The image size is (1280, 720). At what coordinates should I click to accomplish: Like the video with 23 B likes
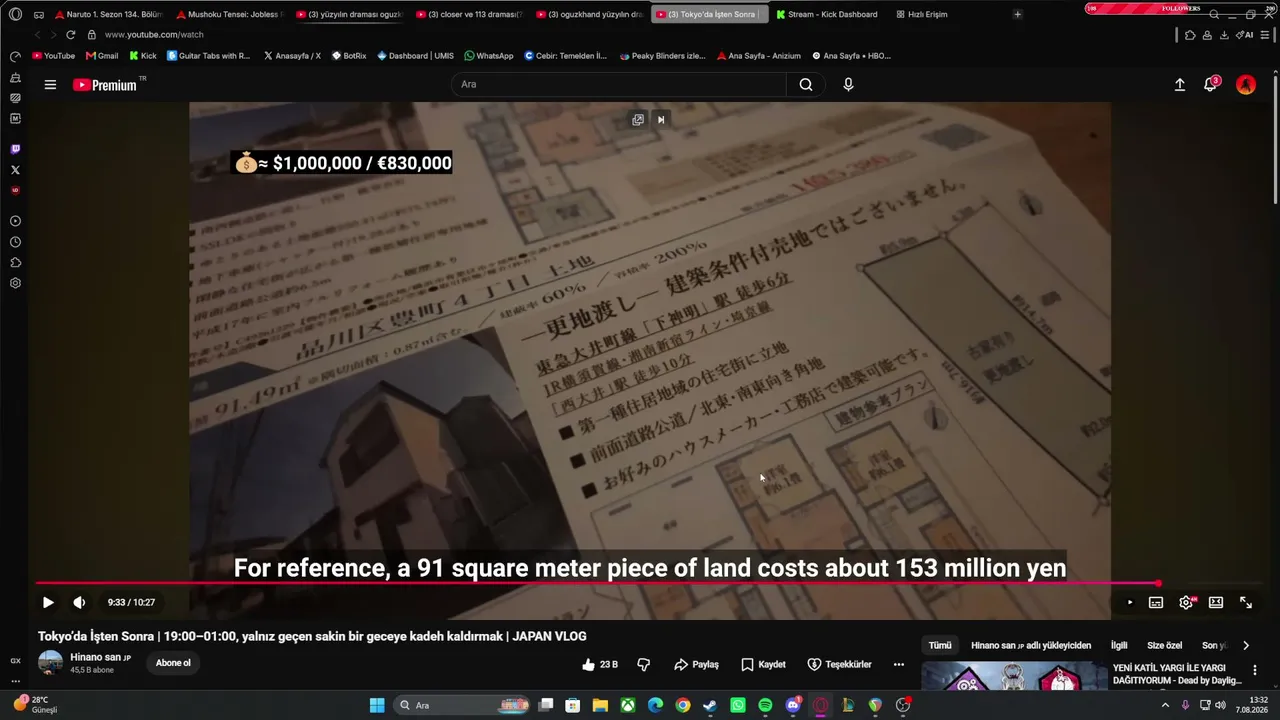pyautogui.click(x=600, y=664)
